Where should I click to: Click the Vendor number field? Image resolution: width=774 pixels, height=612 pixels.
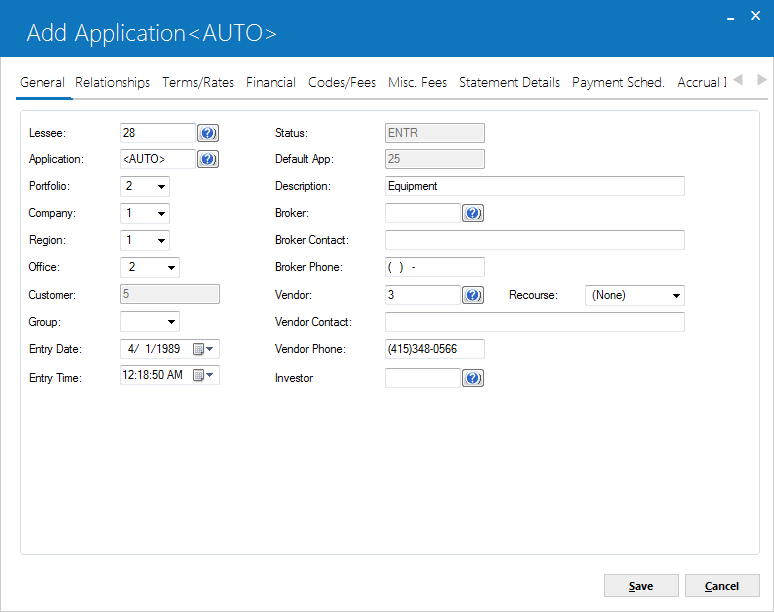(x=423, y=295)
